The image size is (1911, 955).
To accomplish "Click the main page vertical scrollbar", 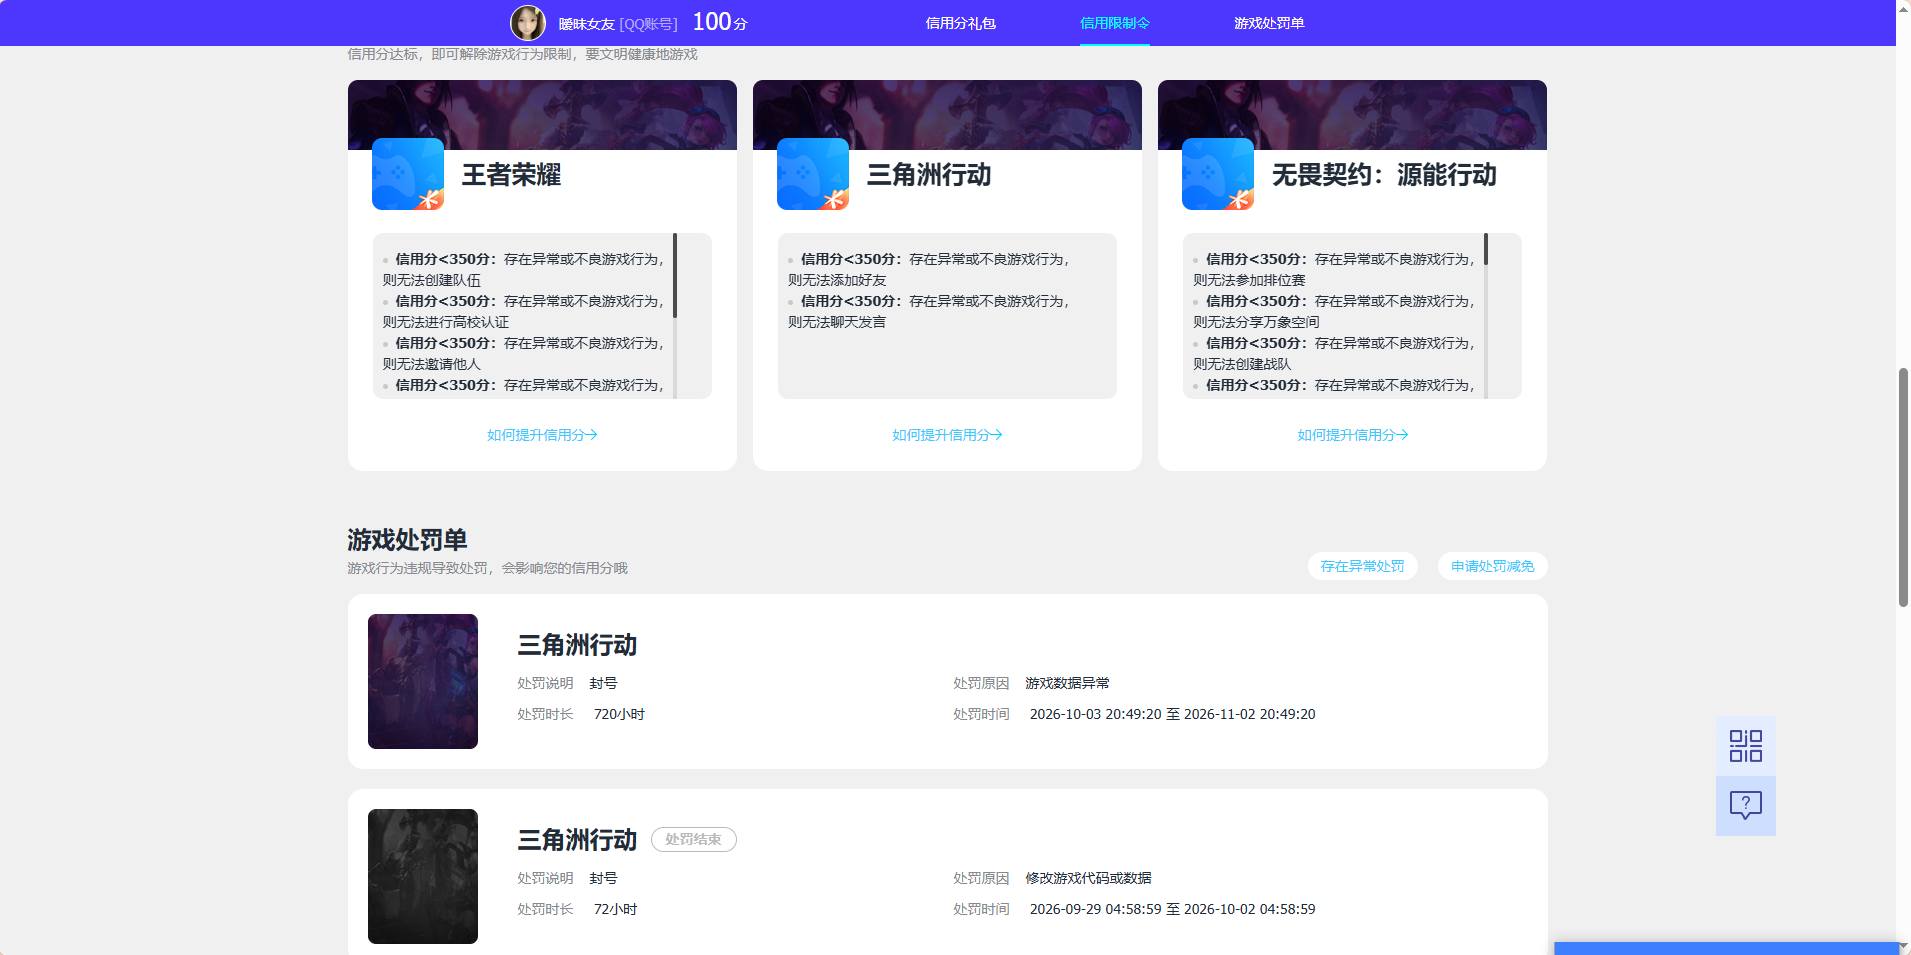I will click(x=1903, y=487).
